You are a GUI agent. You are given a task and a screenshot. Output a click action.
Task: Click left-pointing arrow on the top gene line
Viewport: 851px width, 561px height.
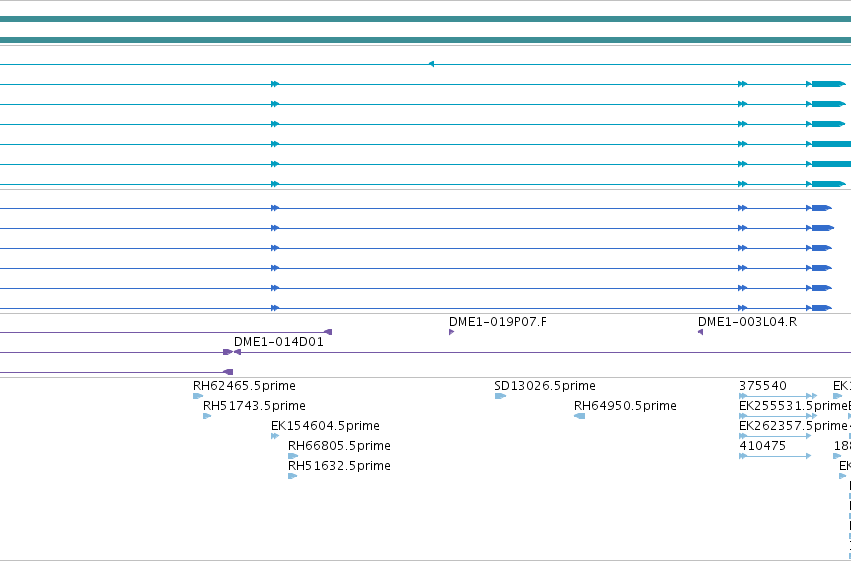[x=431, y=64]
